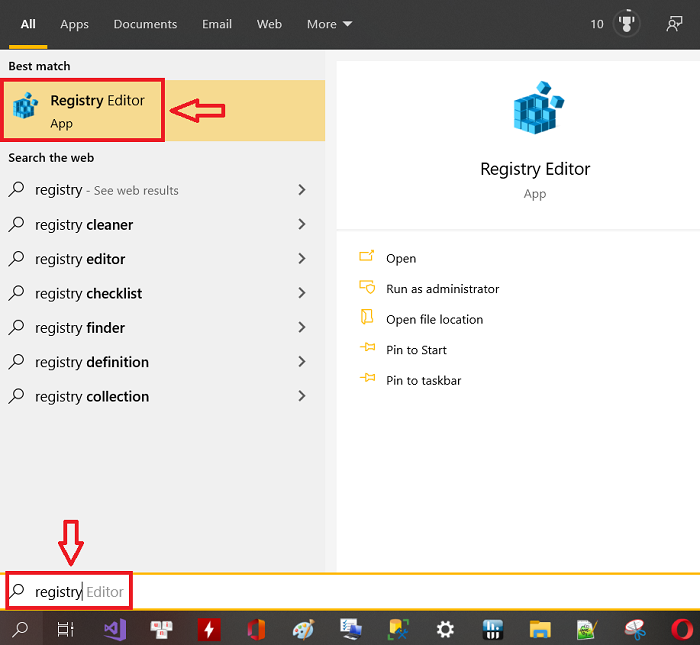Click the Pin to Start pin icon
This screenshot has height=645, width=700.
tap(367, 347)
